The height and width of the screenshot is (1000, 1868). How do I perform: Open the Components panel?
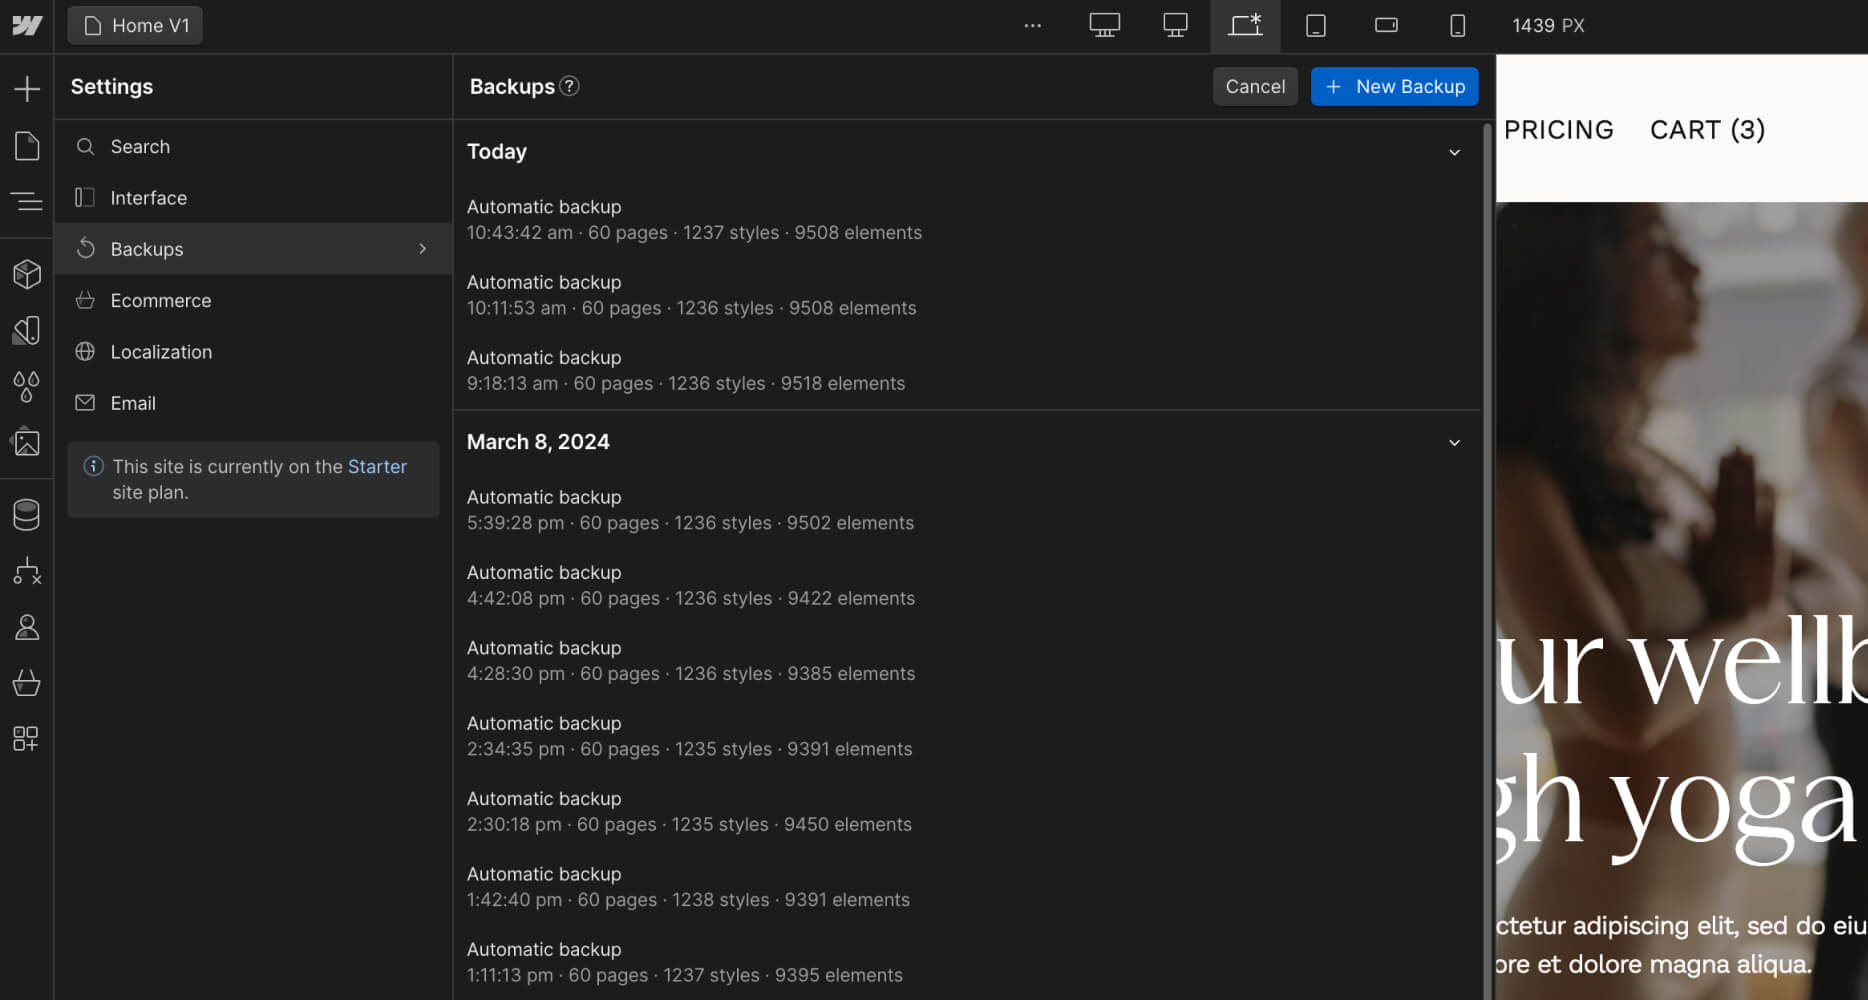pos(26,273)
